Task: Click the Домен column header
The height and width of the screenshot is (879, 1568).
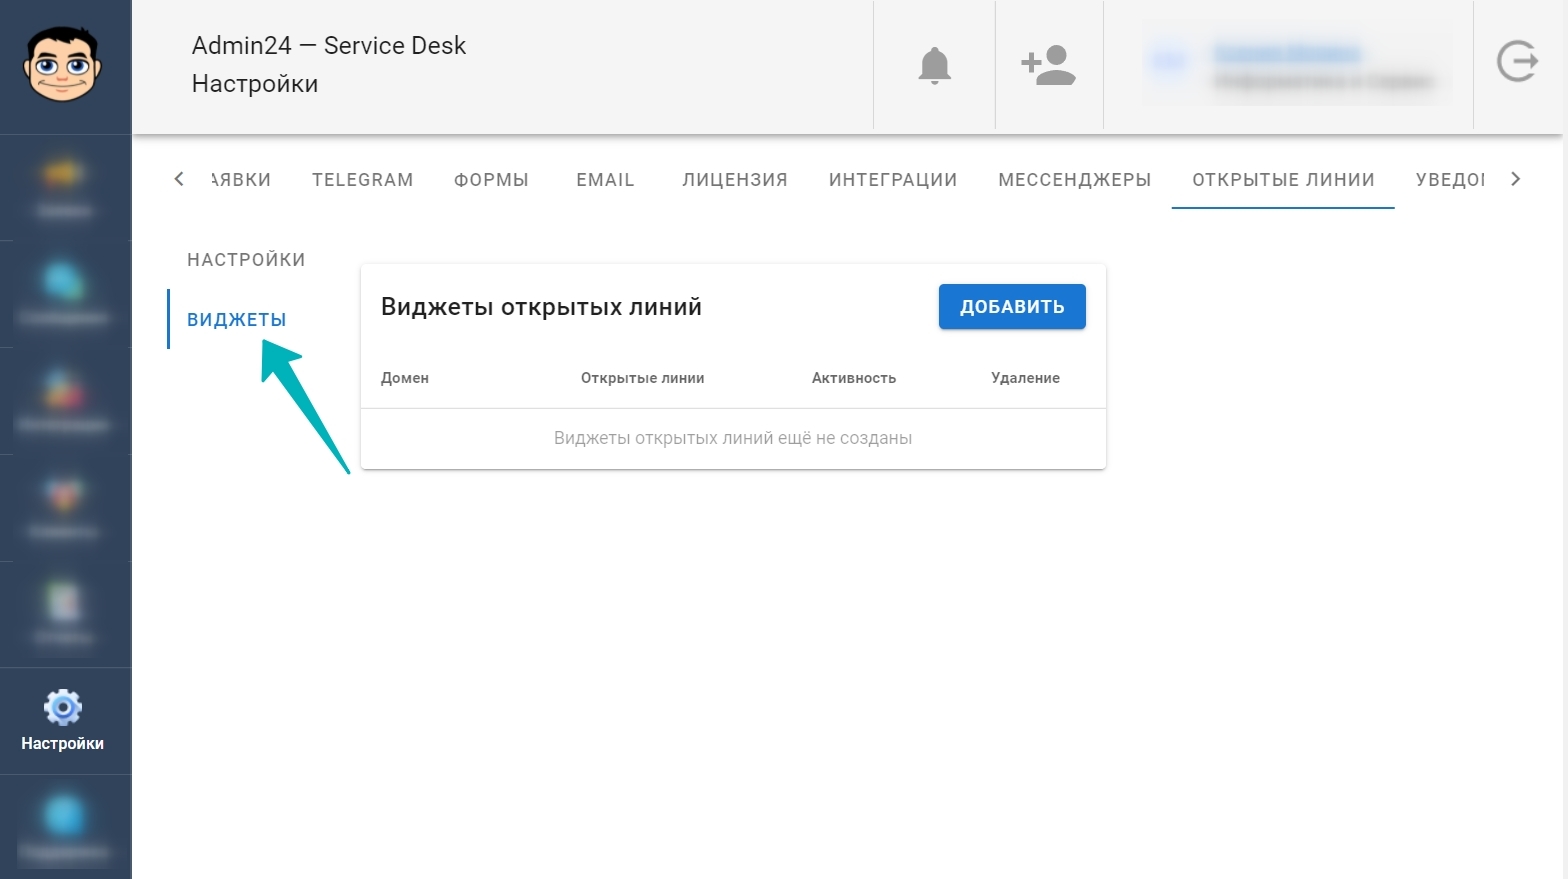Action: pos(405,378)
